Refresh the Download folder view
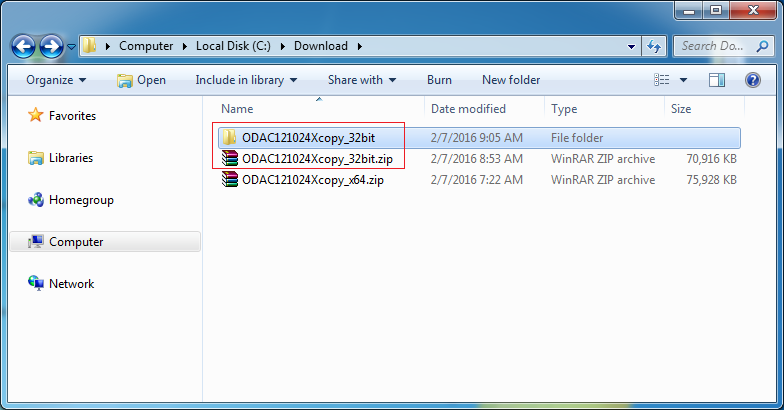This screenshot has height=410, width=784. tap(654, 46)
